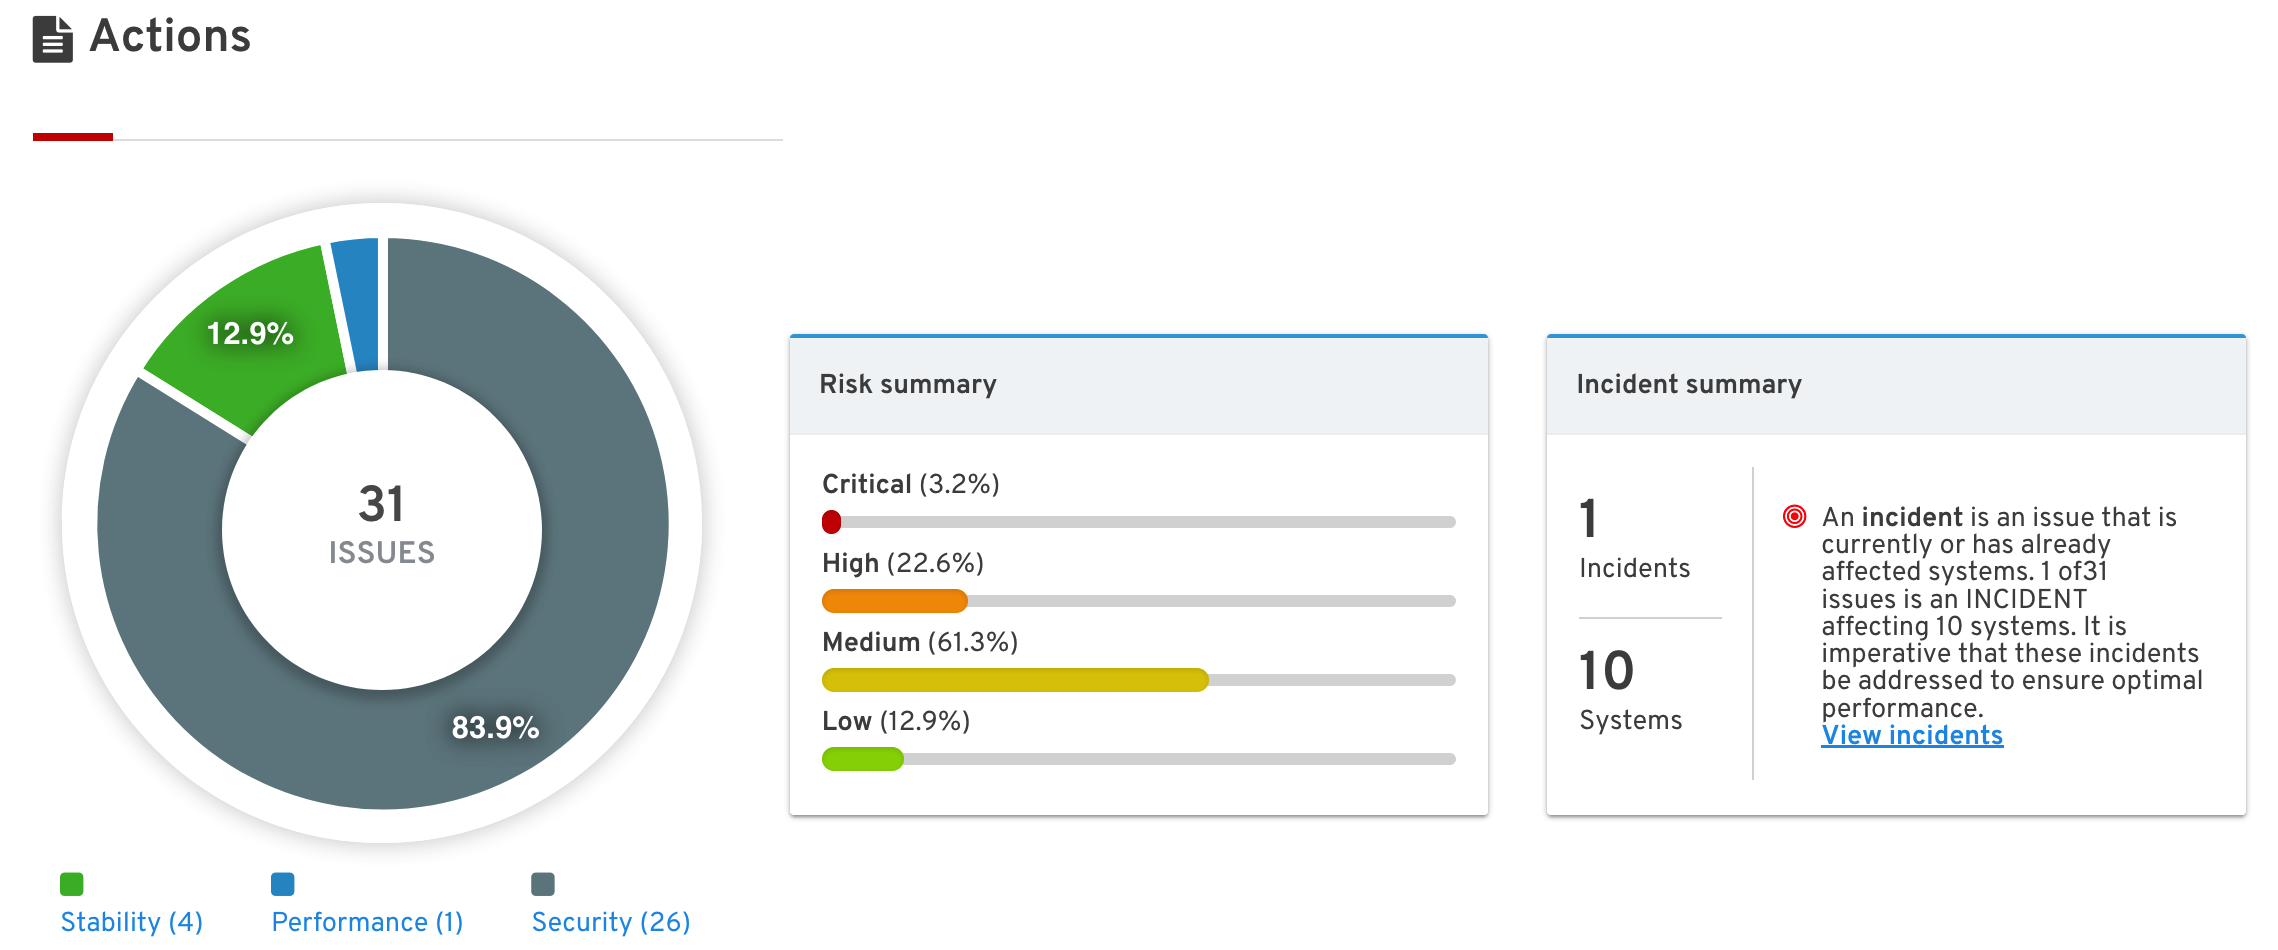Click the Incident summary card header
Viewport: 2278px width, 950px height.
tap(1895, 385)
